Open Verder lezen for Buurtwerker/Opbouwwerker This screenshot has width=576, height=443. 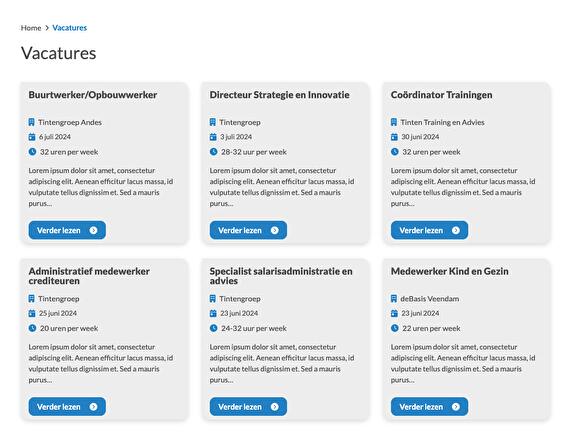pos(67,230)
